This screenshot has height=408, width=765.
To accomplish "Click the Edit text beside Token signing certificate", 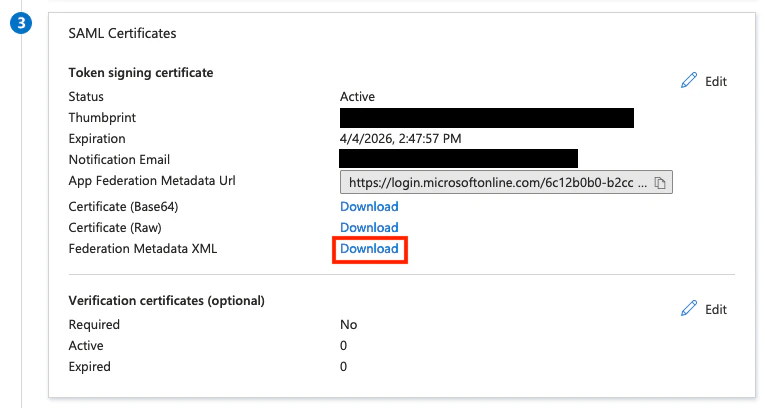I will 716,82.
